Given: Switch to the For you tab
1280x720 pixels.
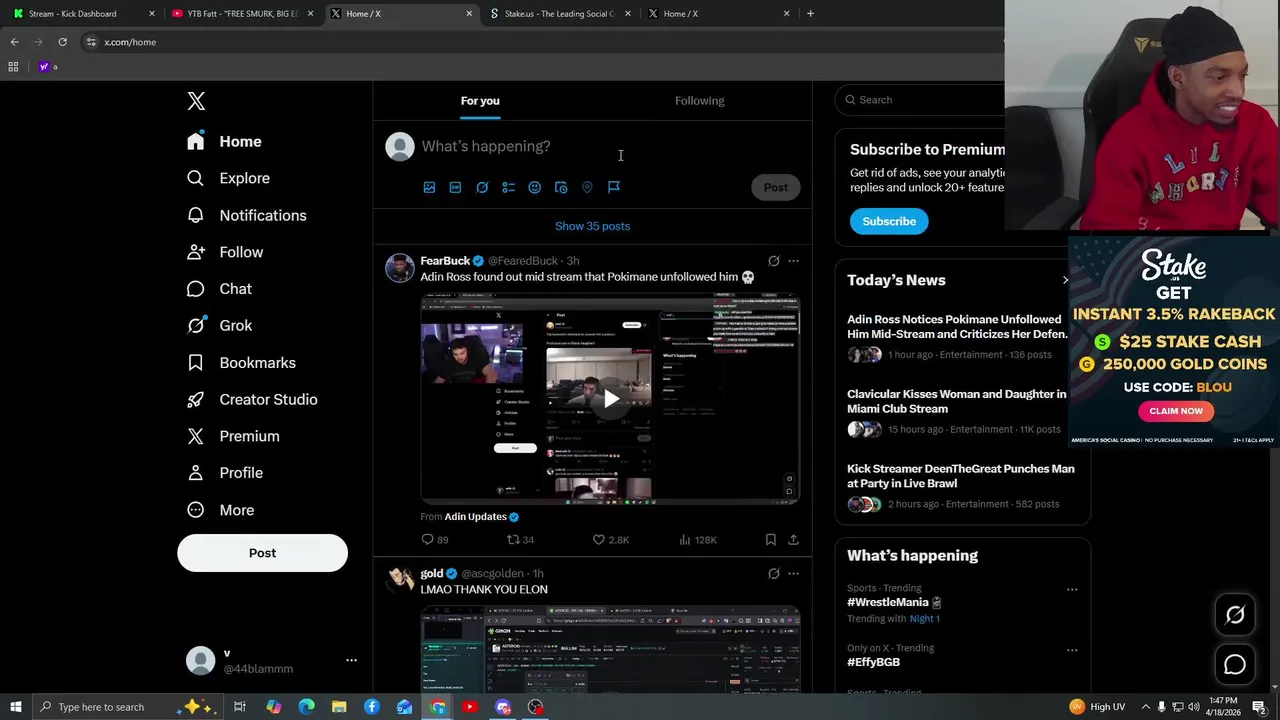Looking at the screenshot, I should (x=480, y=101).
